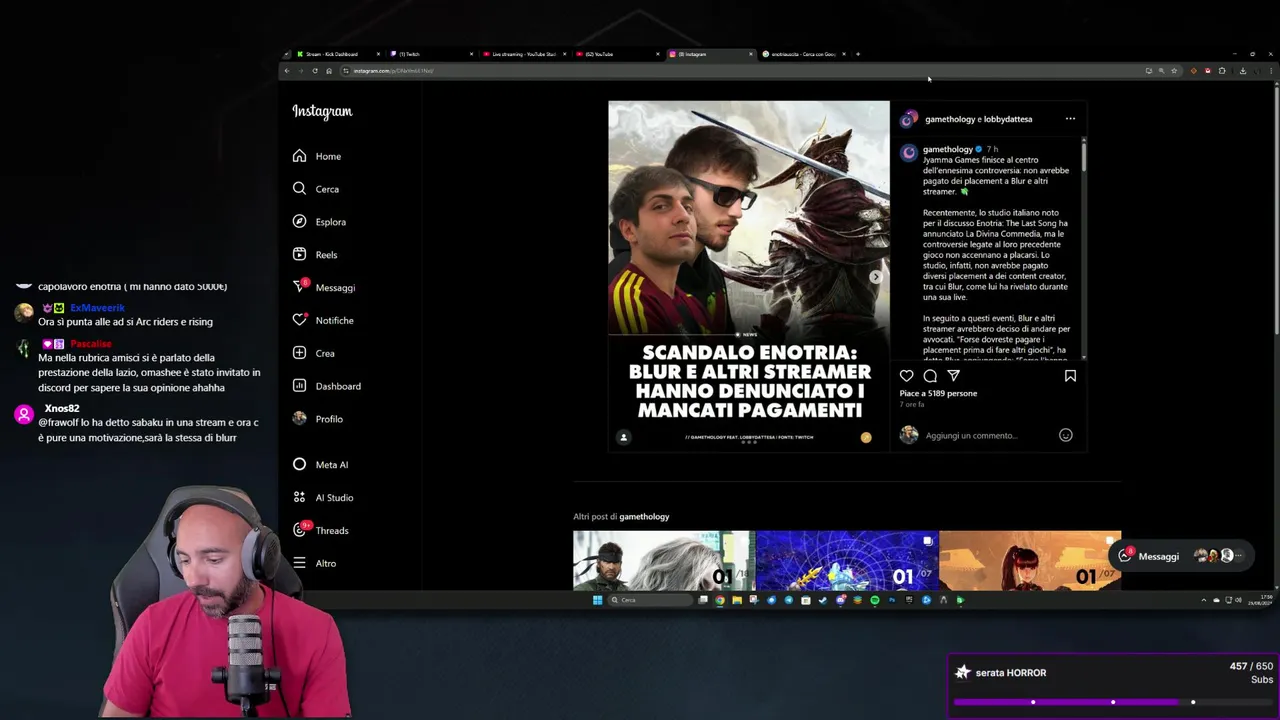The height and width of the screenshot is (720, 1280).
Task: Show hidden system tray icons
Action: click(x=1203, y=600)
